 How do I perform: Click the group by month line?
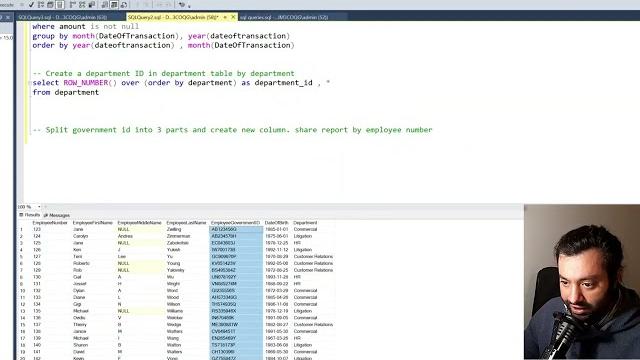161,36
